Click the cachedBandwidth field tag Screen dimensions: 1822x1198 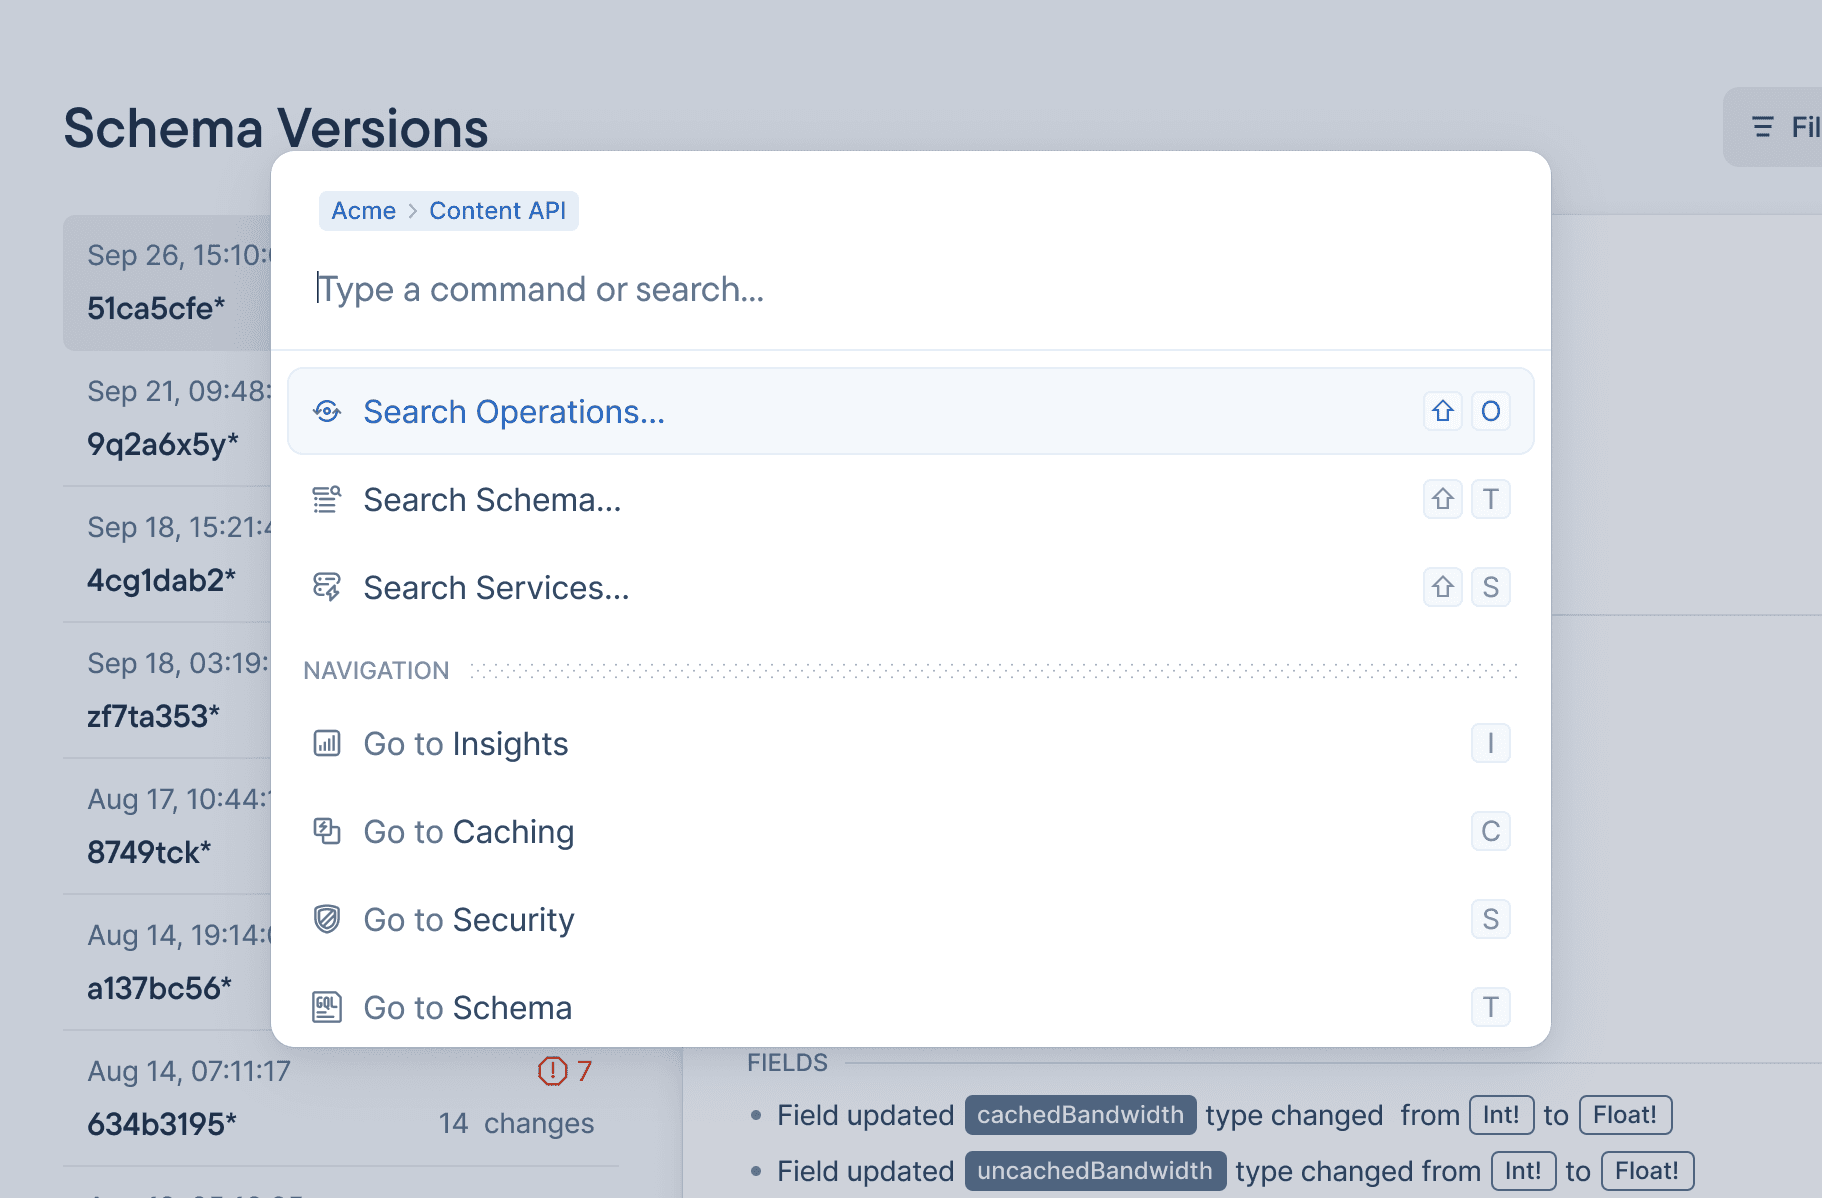click(x=1080, y=1115)
